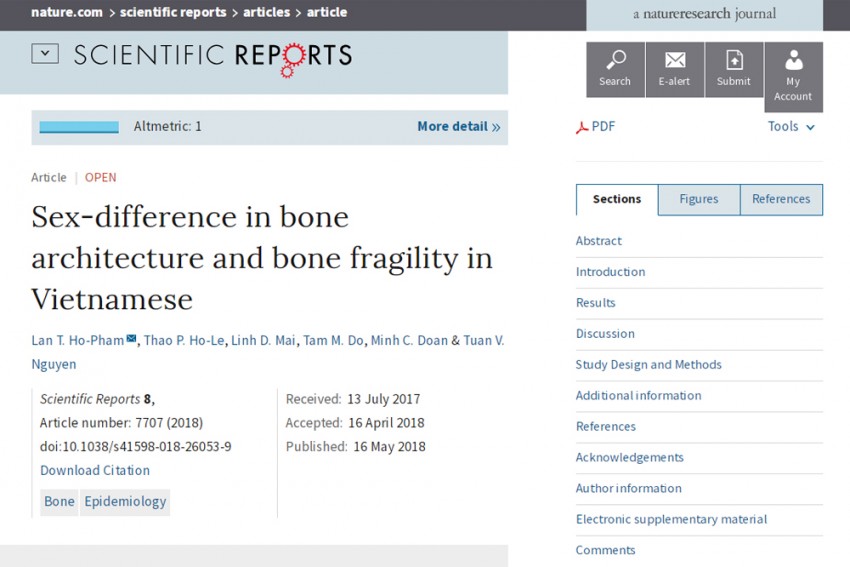Image resolution: width=850 pixels, height=567 pixels.
Task: Open author Tuan V. Nguyen link
Action: pos(268,352)
